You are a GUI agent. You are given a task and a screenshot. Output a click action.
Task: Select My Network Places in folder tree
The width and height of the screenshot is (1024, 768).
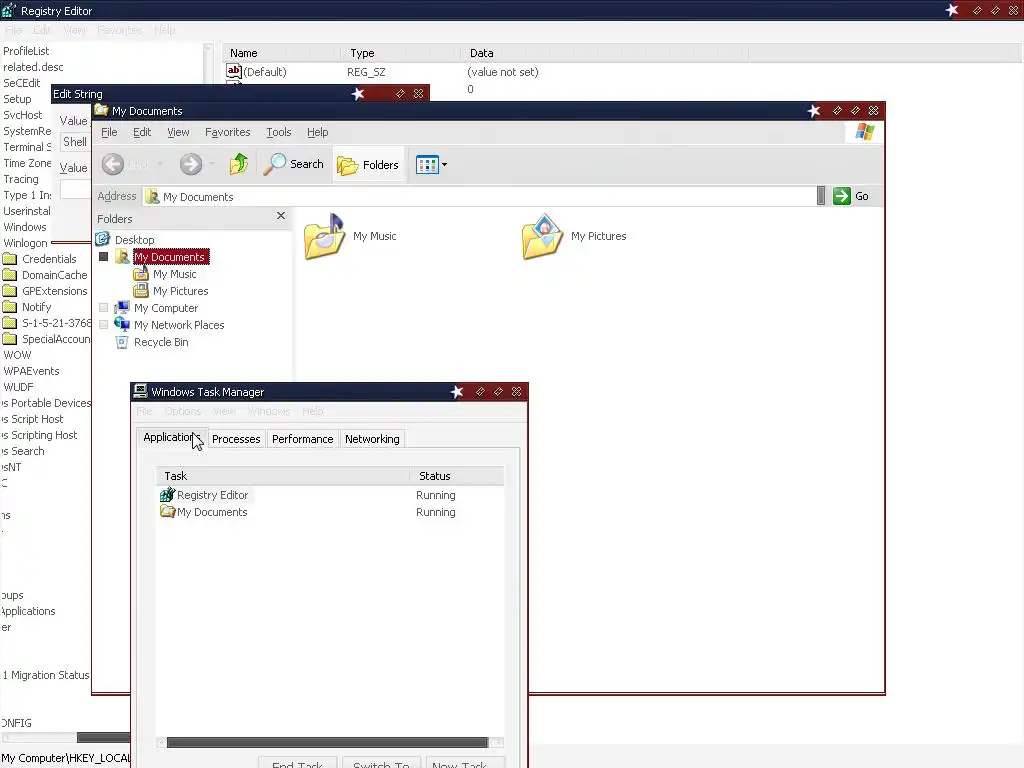[x=179, y=325]
